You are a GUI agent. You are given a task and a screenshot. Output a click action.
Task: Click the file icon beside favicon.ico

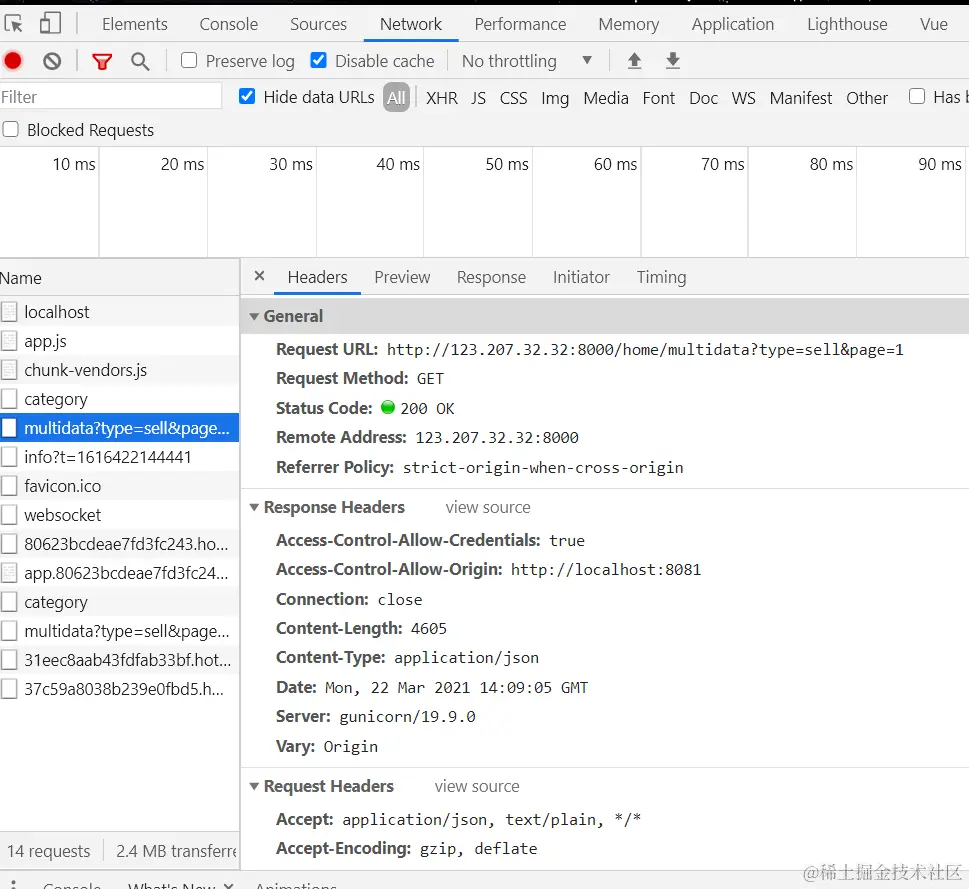(x=9, y=486)
